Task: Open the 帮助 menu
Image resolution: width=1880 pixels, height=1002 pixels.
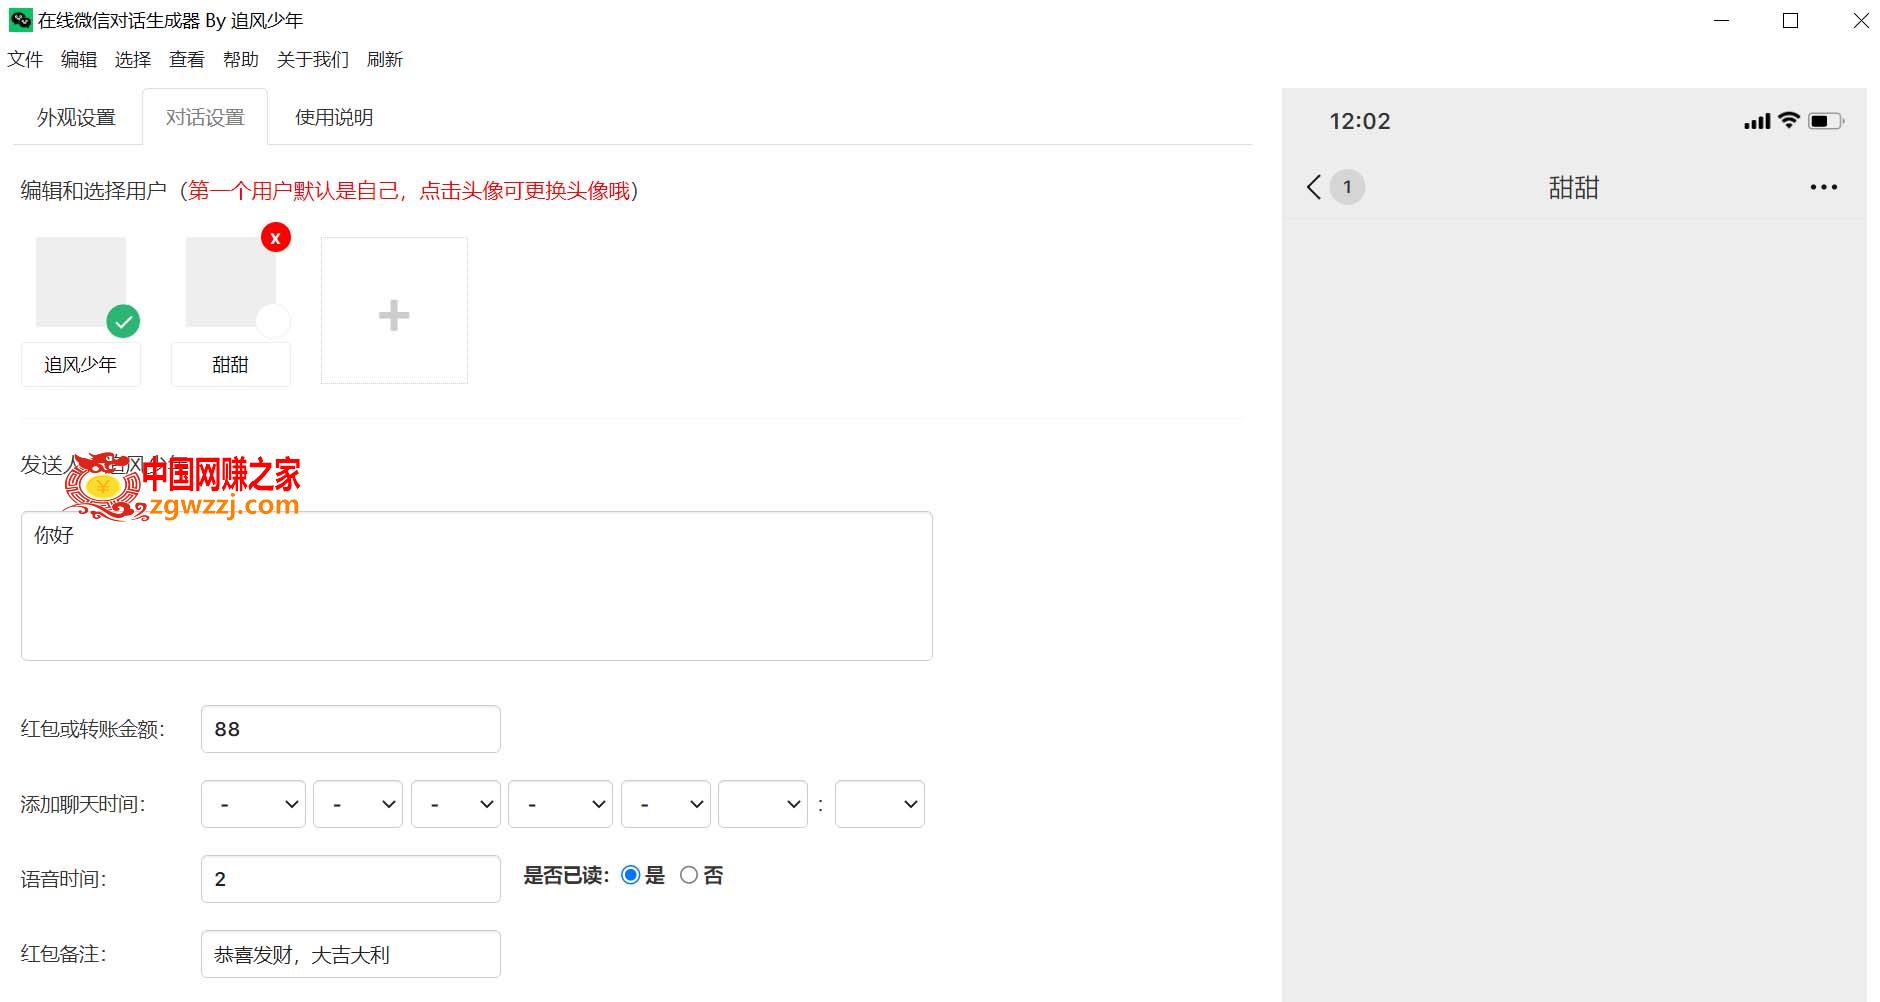Action: click(241, 60)
